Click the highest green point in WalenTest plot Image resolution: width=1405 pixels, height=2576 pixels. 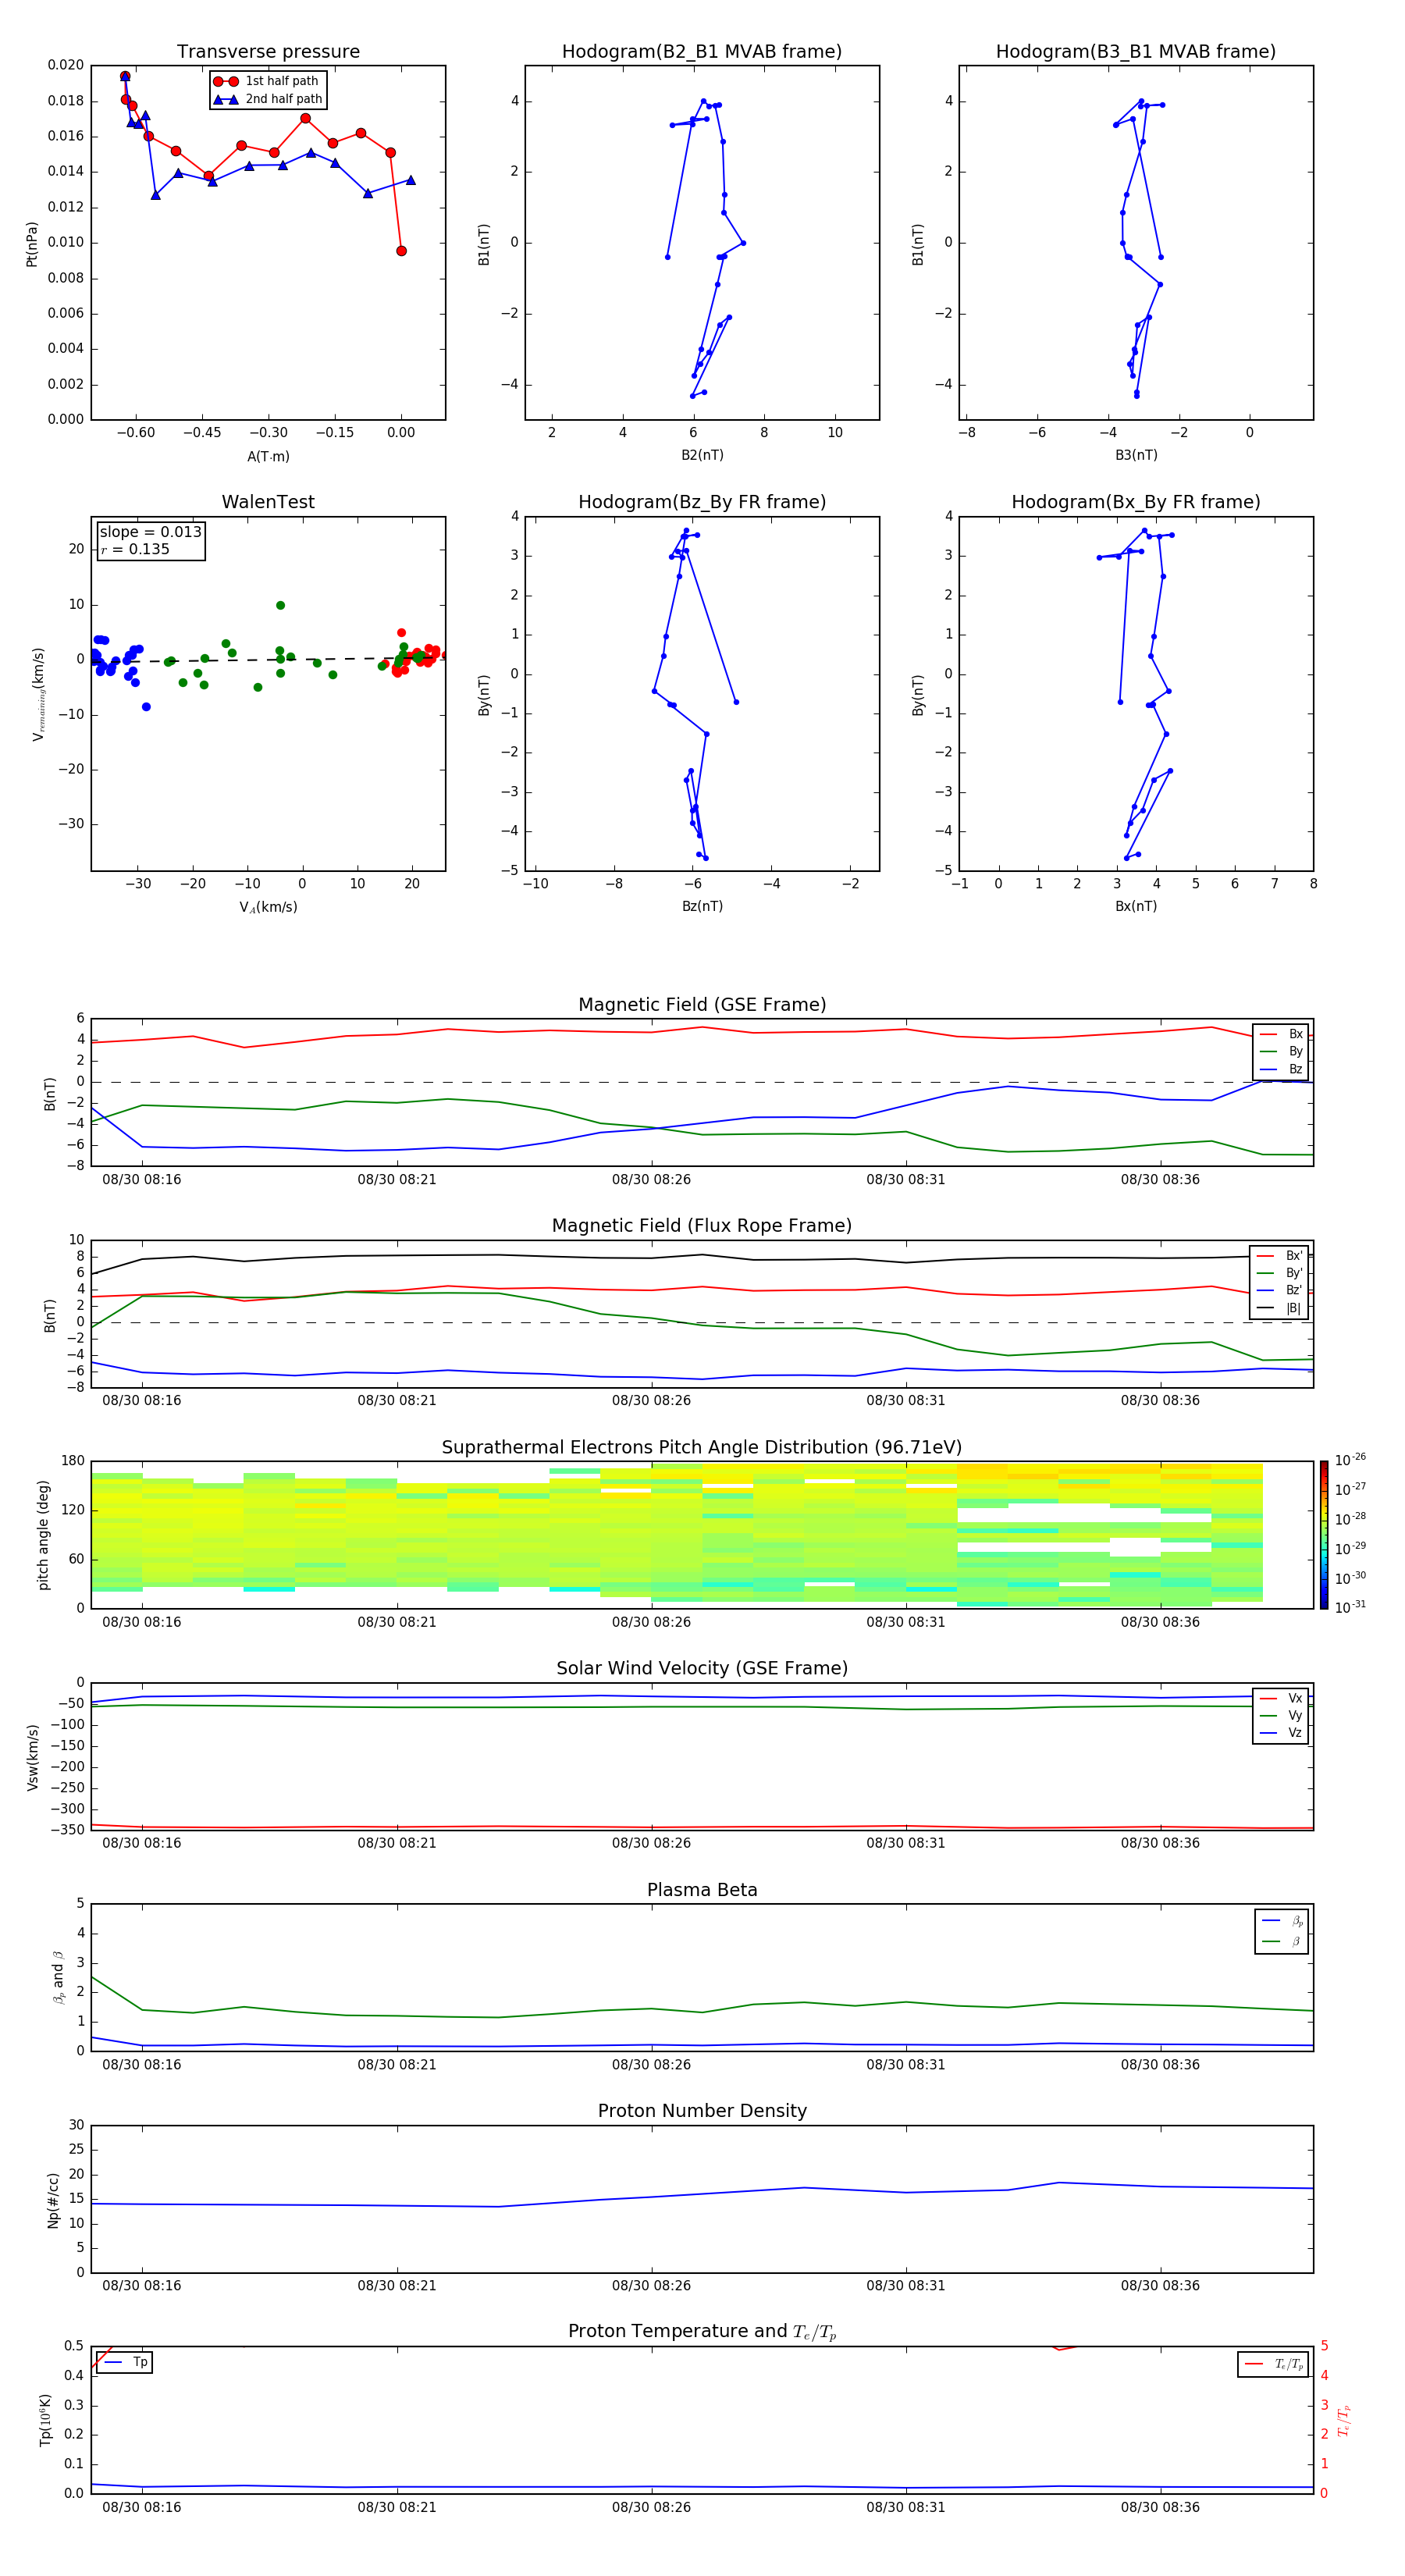point(280,605)
